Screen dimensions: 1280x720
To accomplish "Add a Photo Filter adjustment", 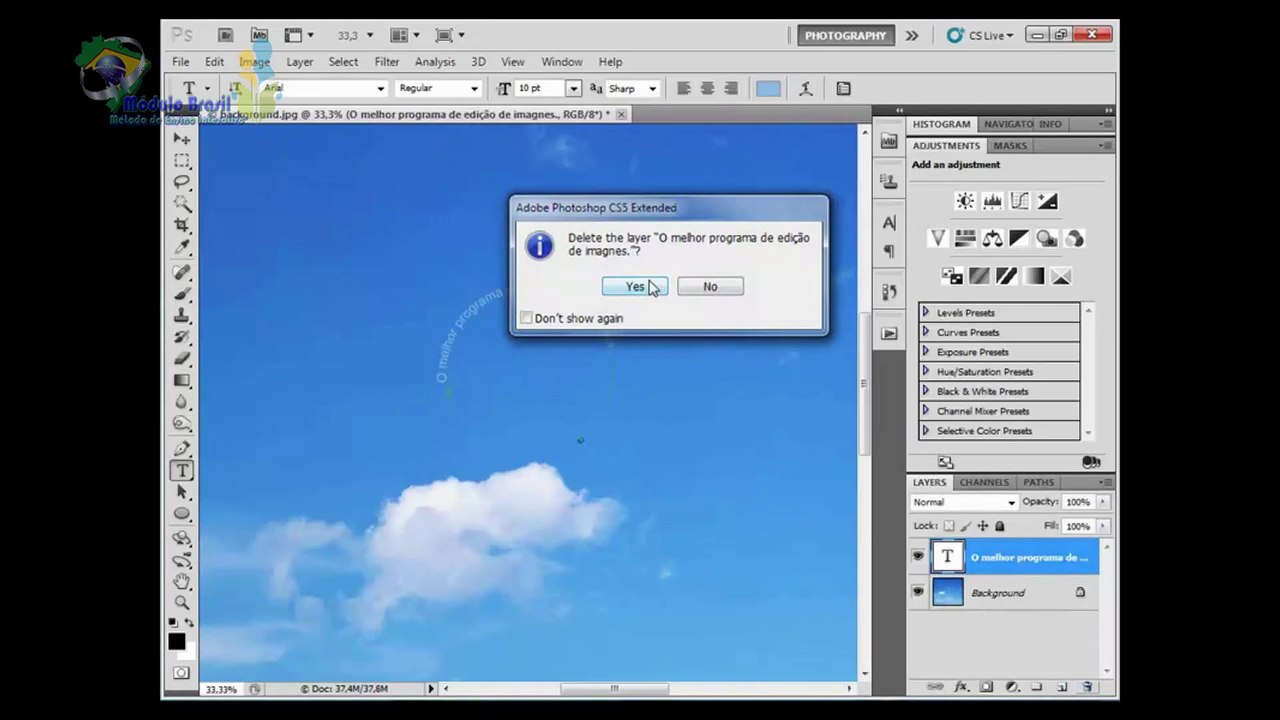I will click(x=1047, y=238).
